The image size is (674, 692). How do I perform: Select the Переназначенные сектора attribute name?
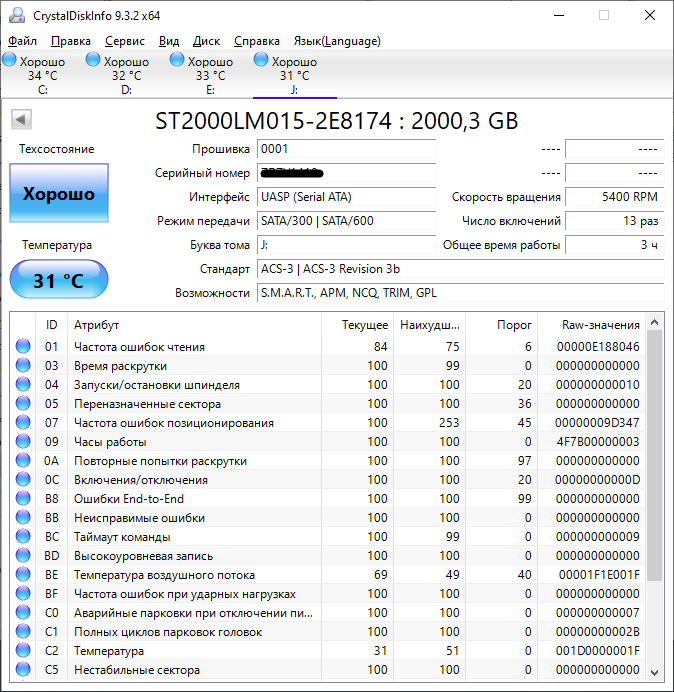coord(147,404)
